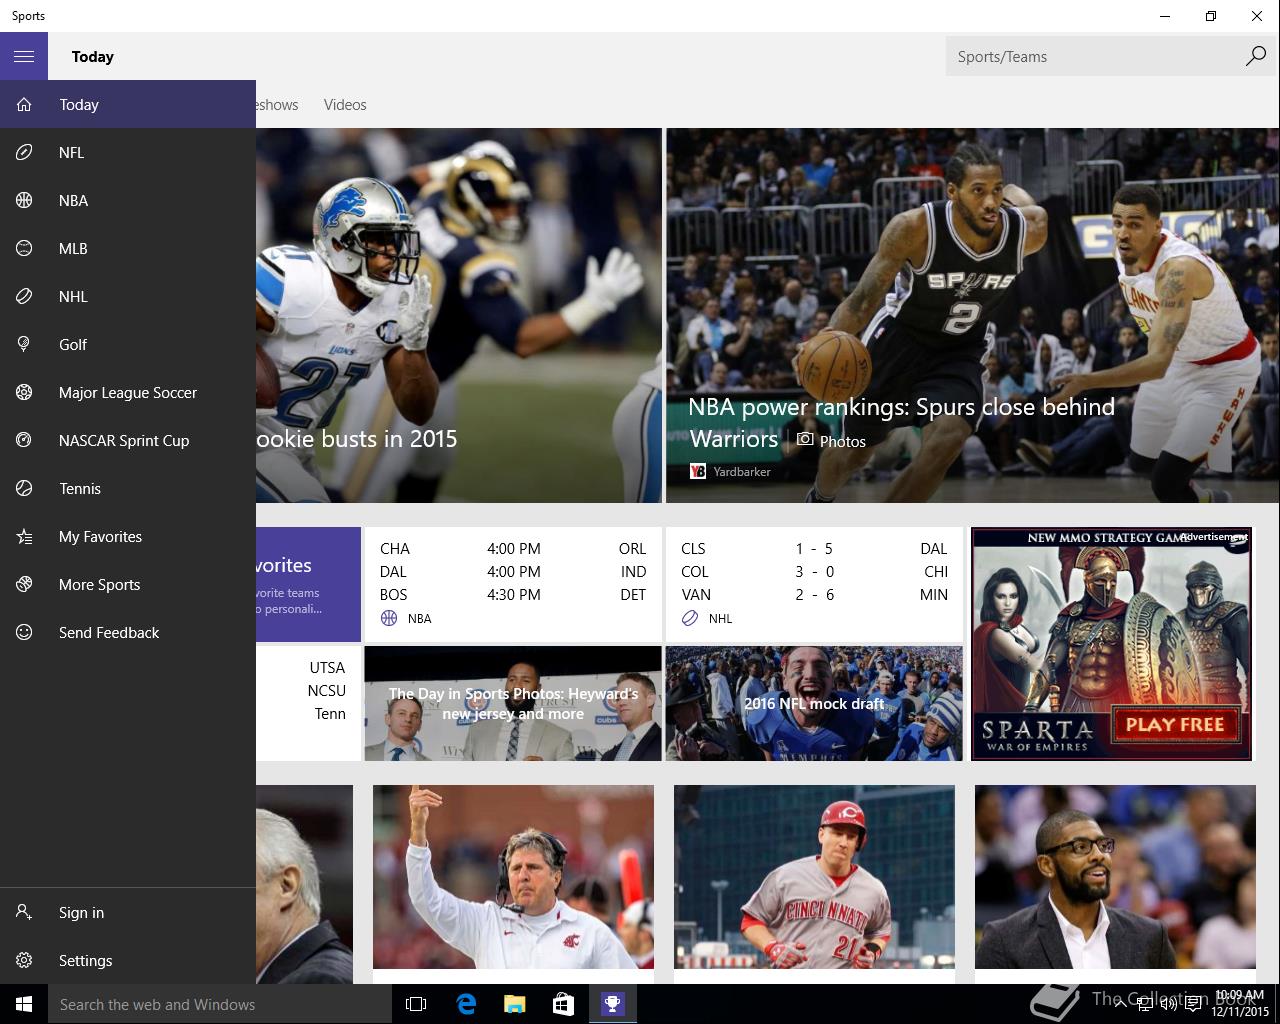The image size is (1280, 1024).
Task: Click the search magnifier icon
Action: 1255,56
